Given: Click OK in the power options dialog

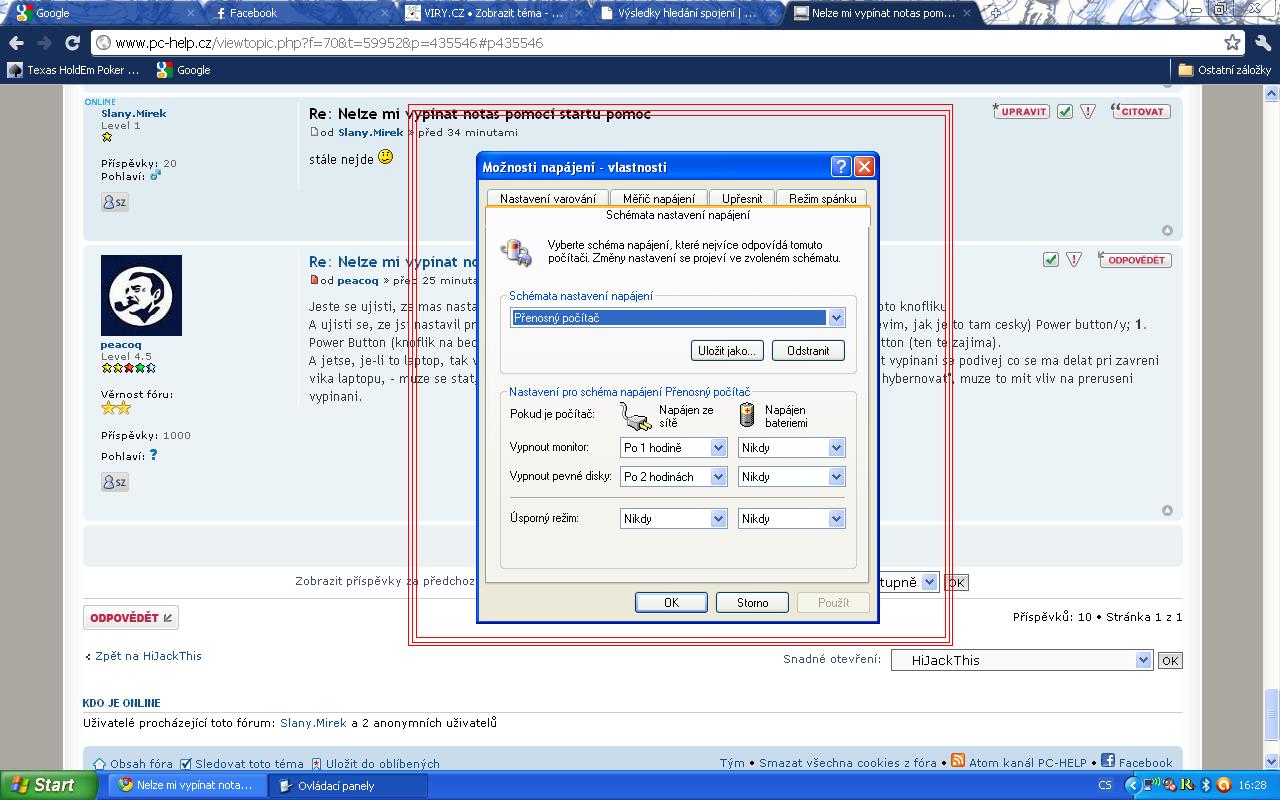Looking at the screenshot, I should coord(672,602).
